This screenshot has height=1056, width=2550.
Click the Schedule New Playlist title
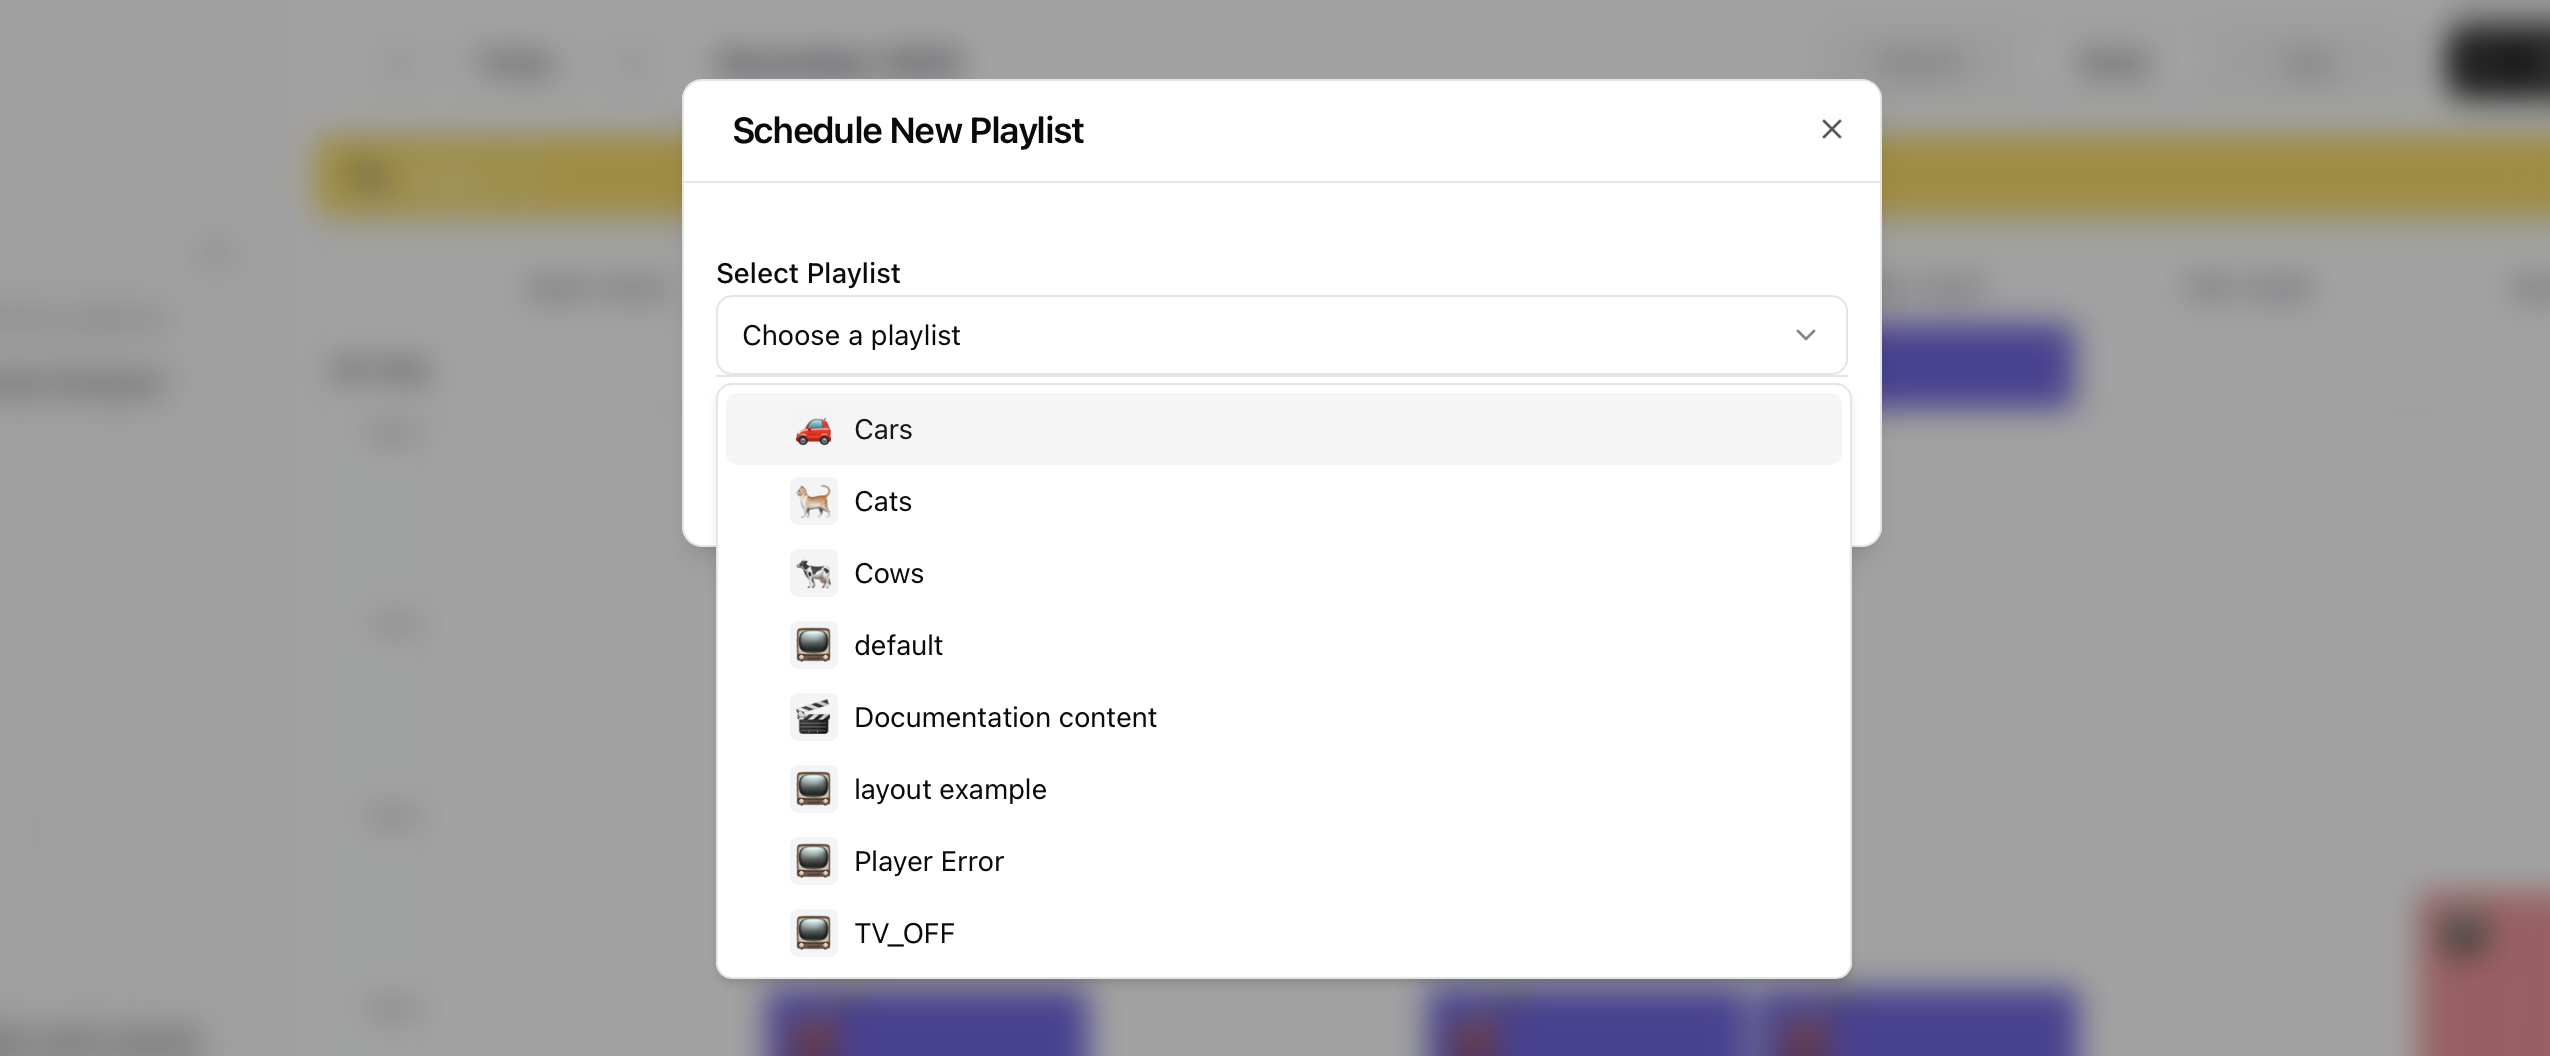[907, 131]
